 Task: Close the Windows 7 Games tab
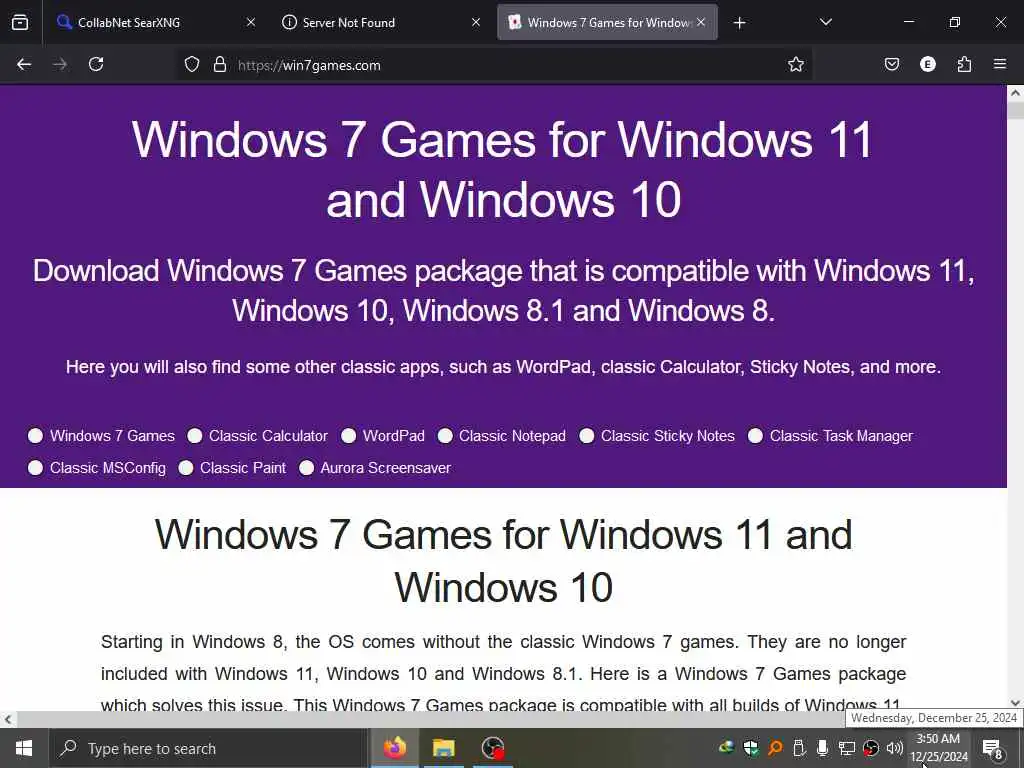click(701, 22)
